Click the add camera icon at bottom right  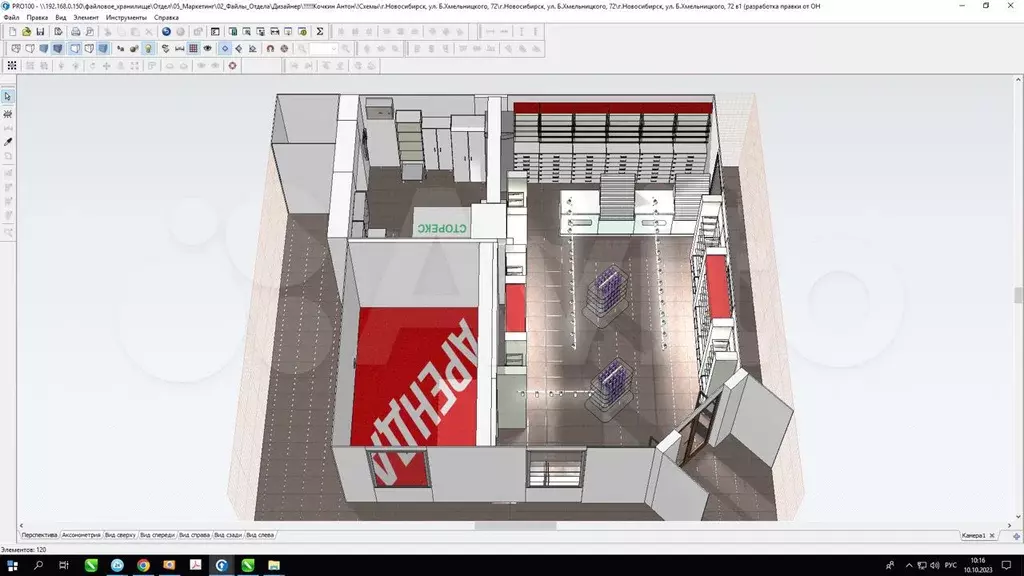click(1016, 536)
